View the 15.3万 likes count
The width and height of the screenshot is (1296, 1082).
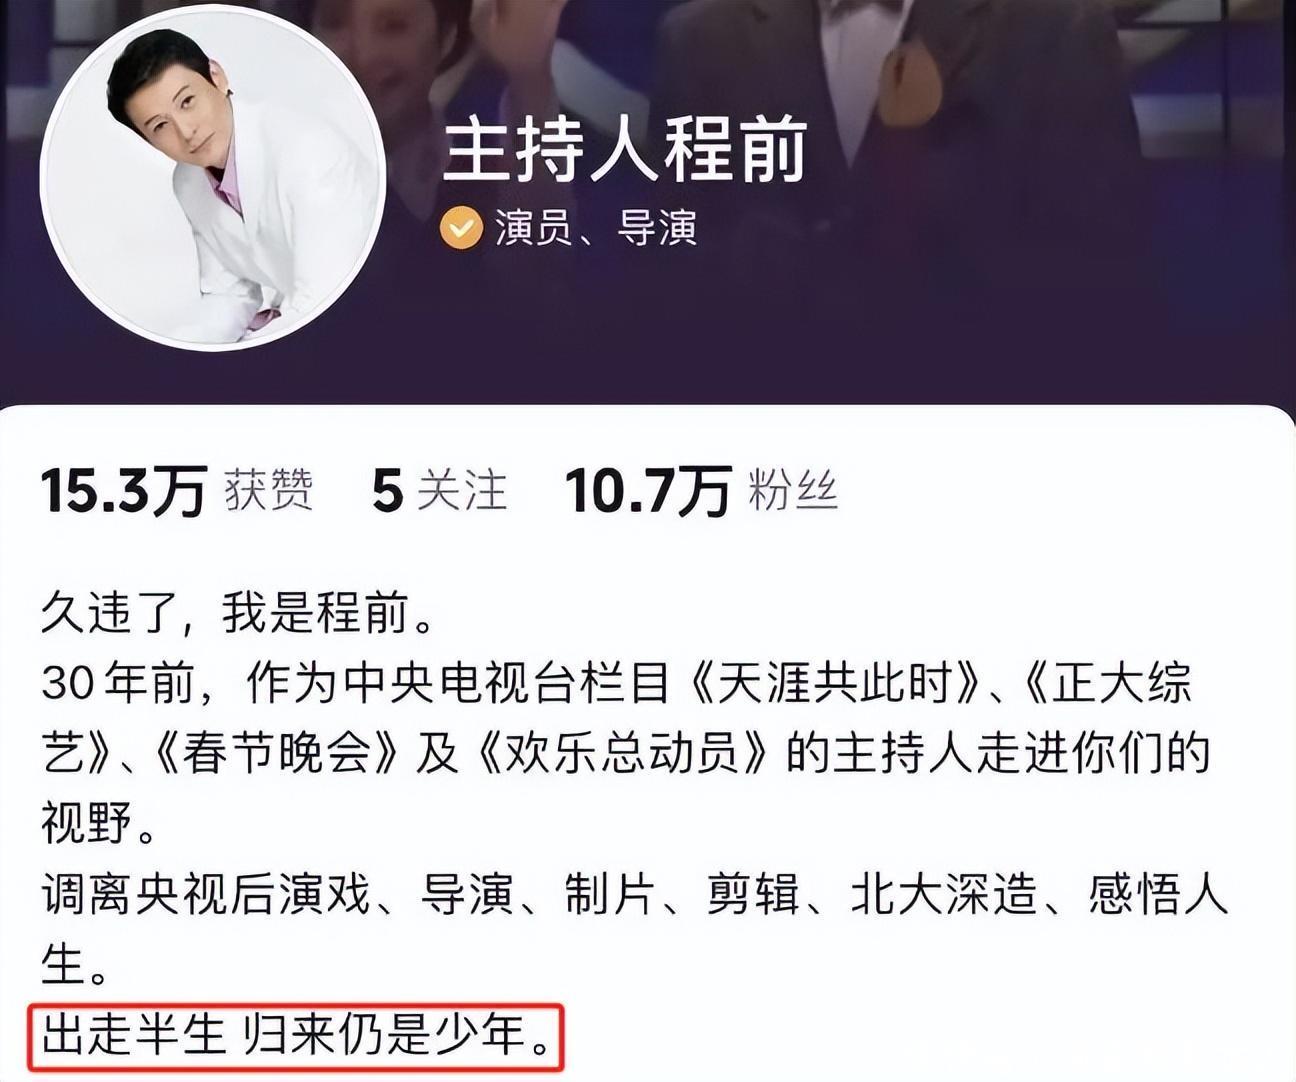point(123,491)
